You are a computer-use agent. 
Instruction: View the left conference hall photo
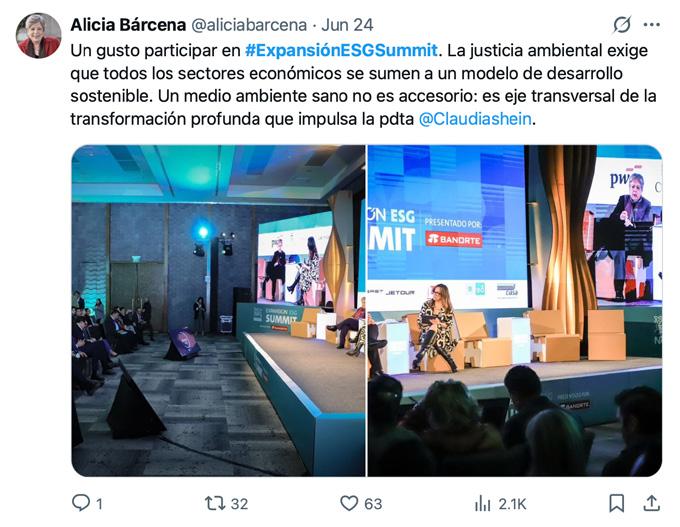pyautogui.click(x=219, y=311)
